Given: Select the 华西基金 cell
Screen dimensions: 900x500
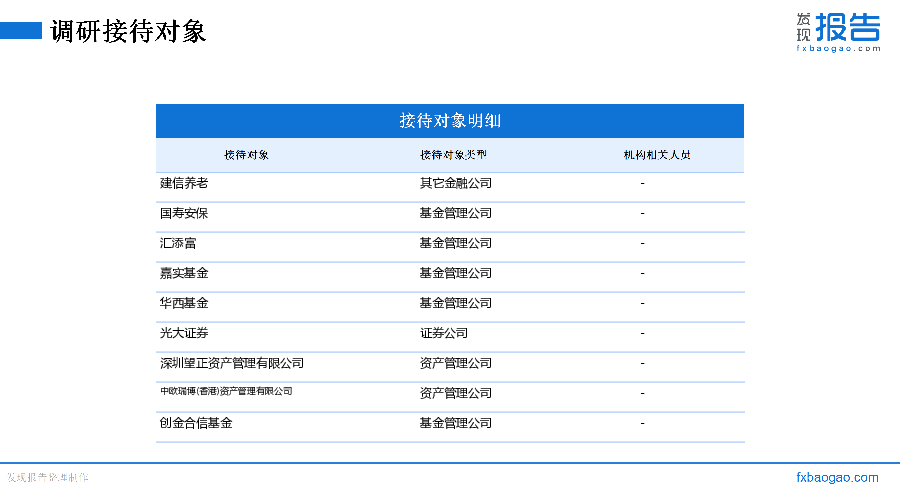Looking at the screenshot, I should pos(184,303).
